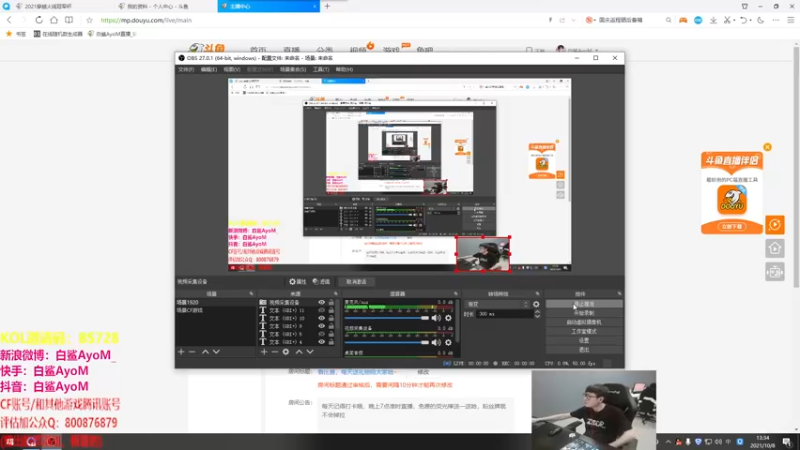
Task: Toggle the lock on the 视频采集设备 source
Action: click(x=331, y=303)
